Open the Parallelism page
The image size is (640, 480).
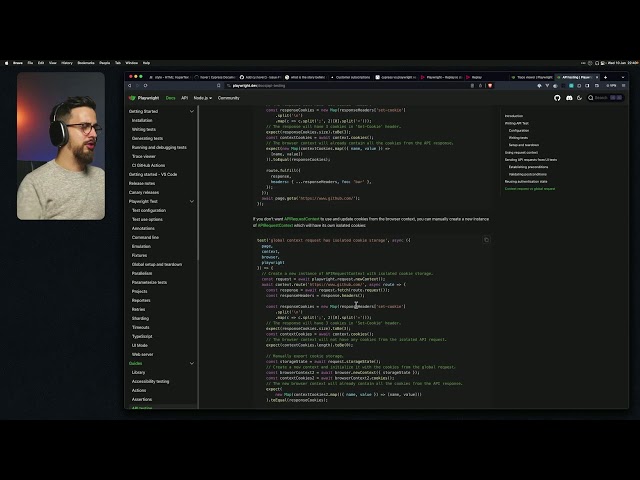[142, 273]
